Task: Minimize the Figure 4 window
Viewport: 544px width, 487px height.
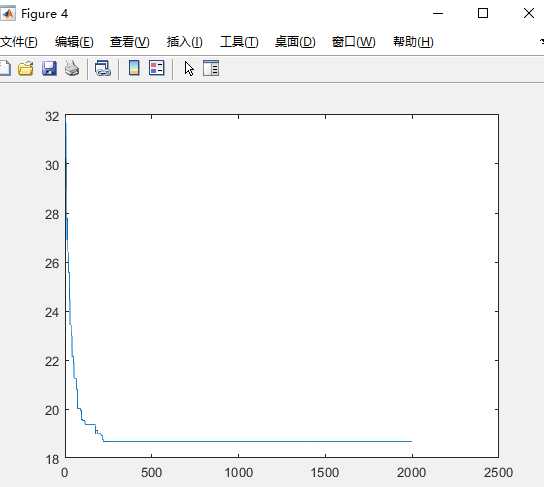Action: pos(438,14)
